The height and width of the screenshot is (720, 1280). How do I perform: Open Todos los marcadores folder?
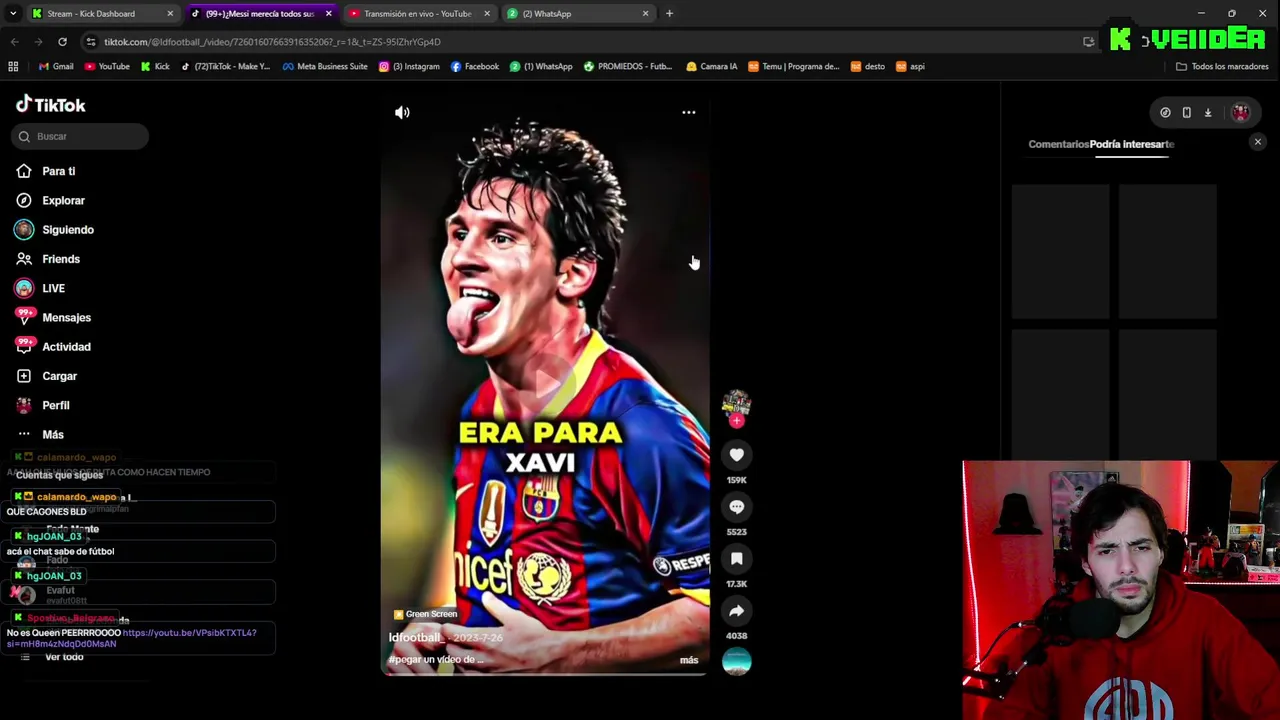coord(1222,67)
